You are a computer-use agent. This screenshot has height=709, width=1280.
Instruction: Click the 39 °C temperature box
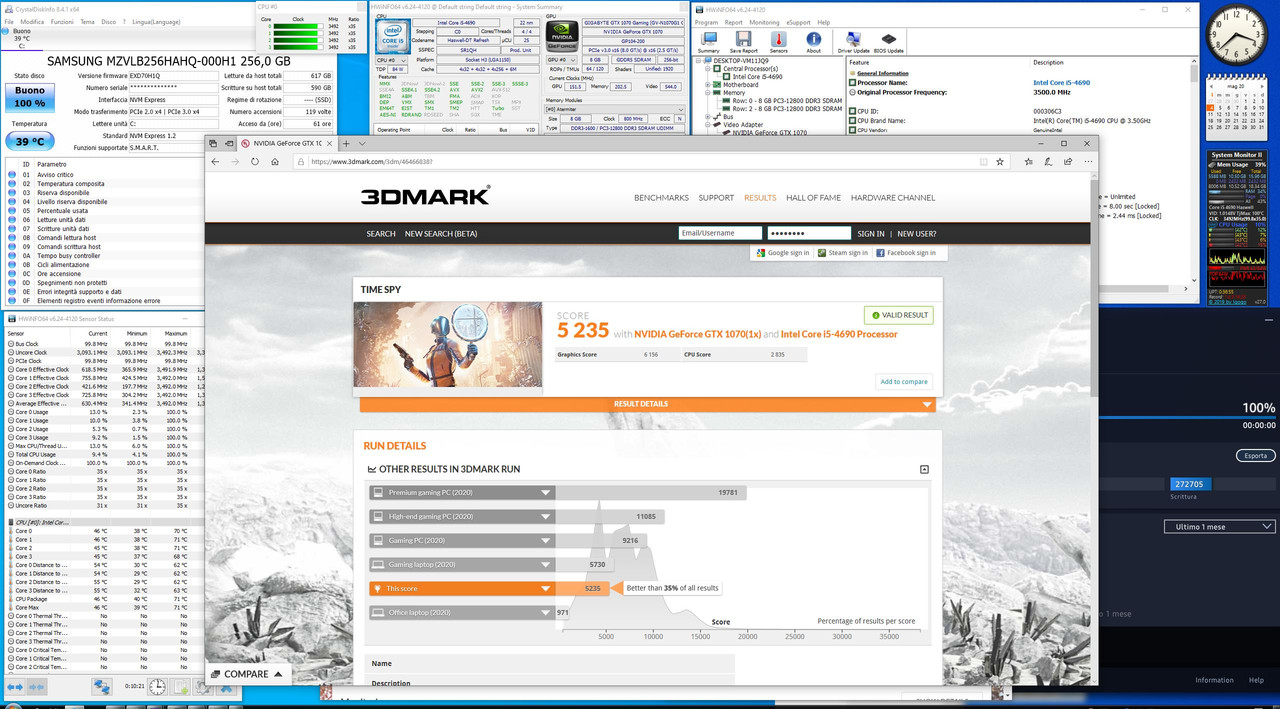[29, 142]
